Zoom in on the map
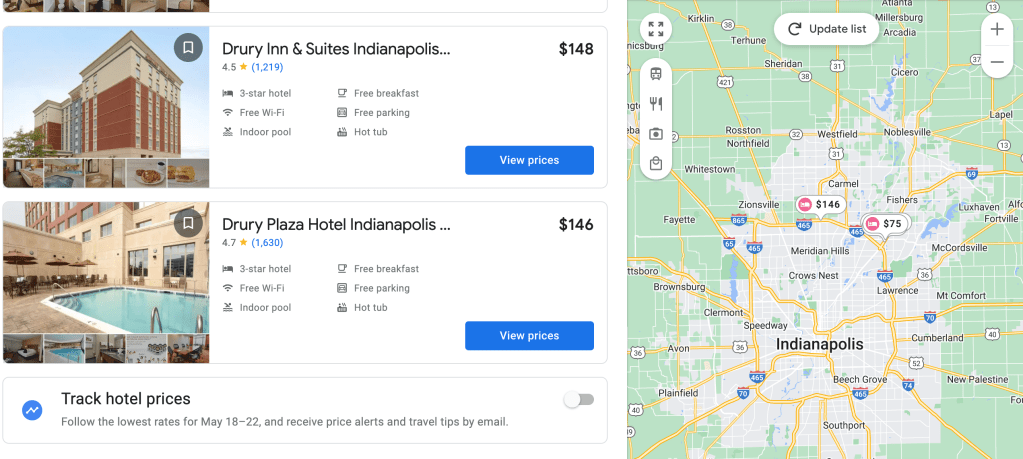The image size is (1023, 459). [997, 30]
